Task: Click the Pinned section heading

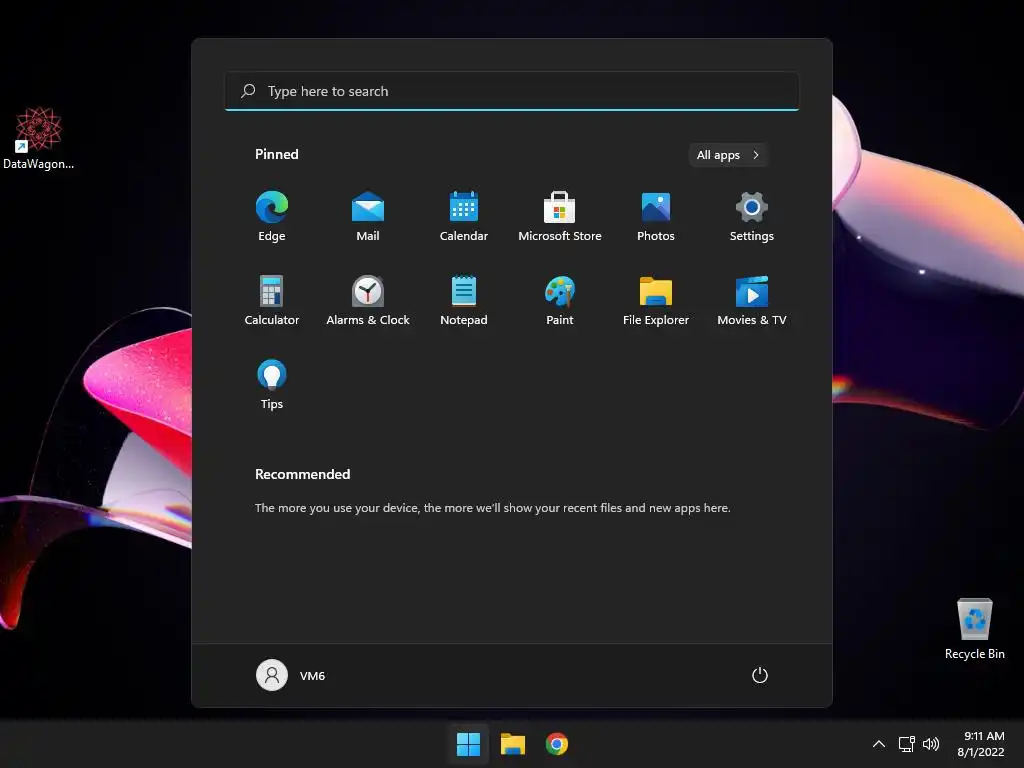Action: coord(277,154)
